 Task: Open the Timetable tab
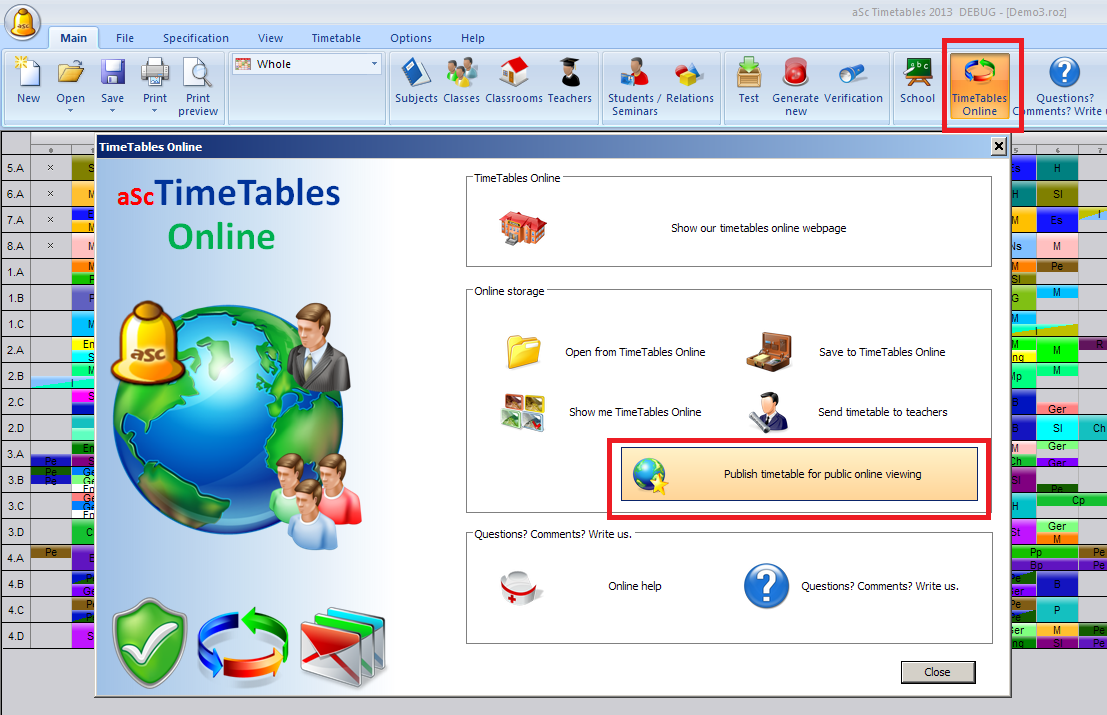tap(336, 38)
